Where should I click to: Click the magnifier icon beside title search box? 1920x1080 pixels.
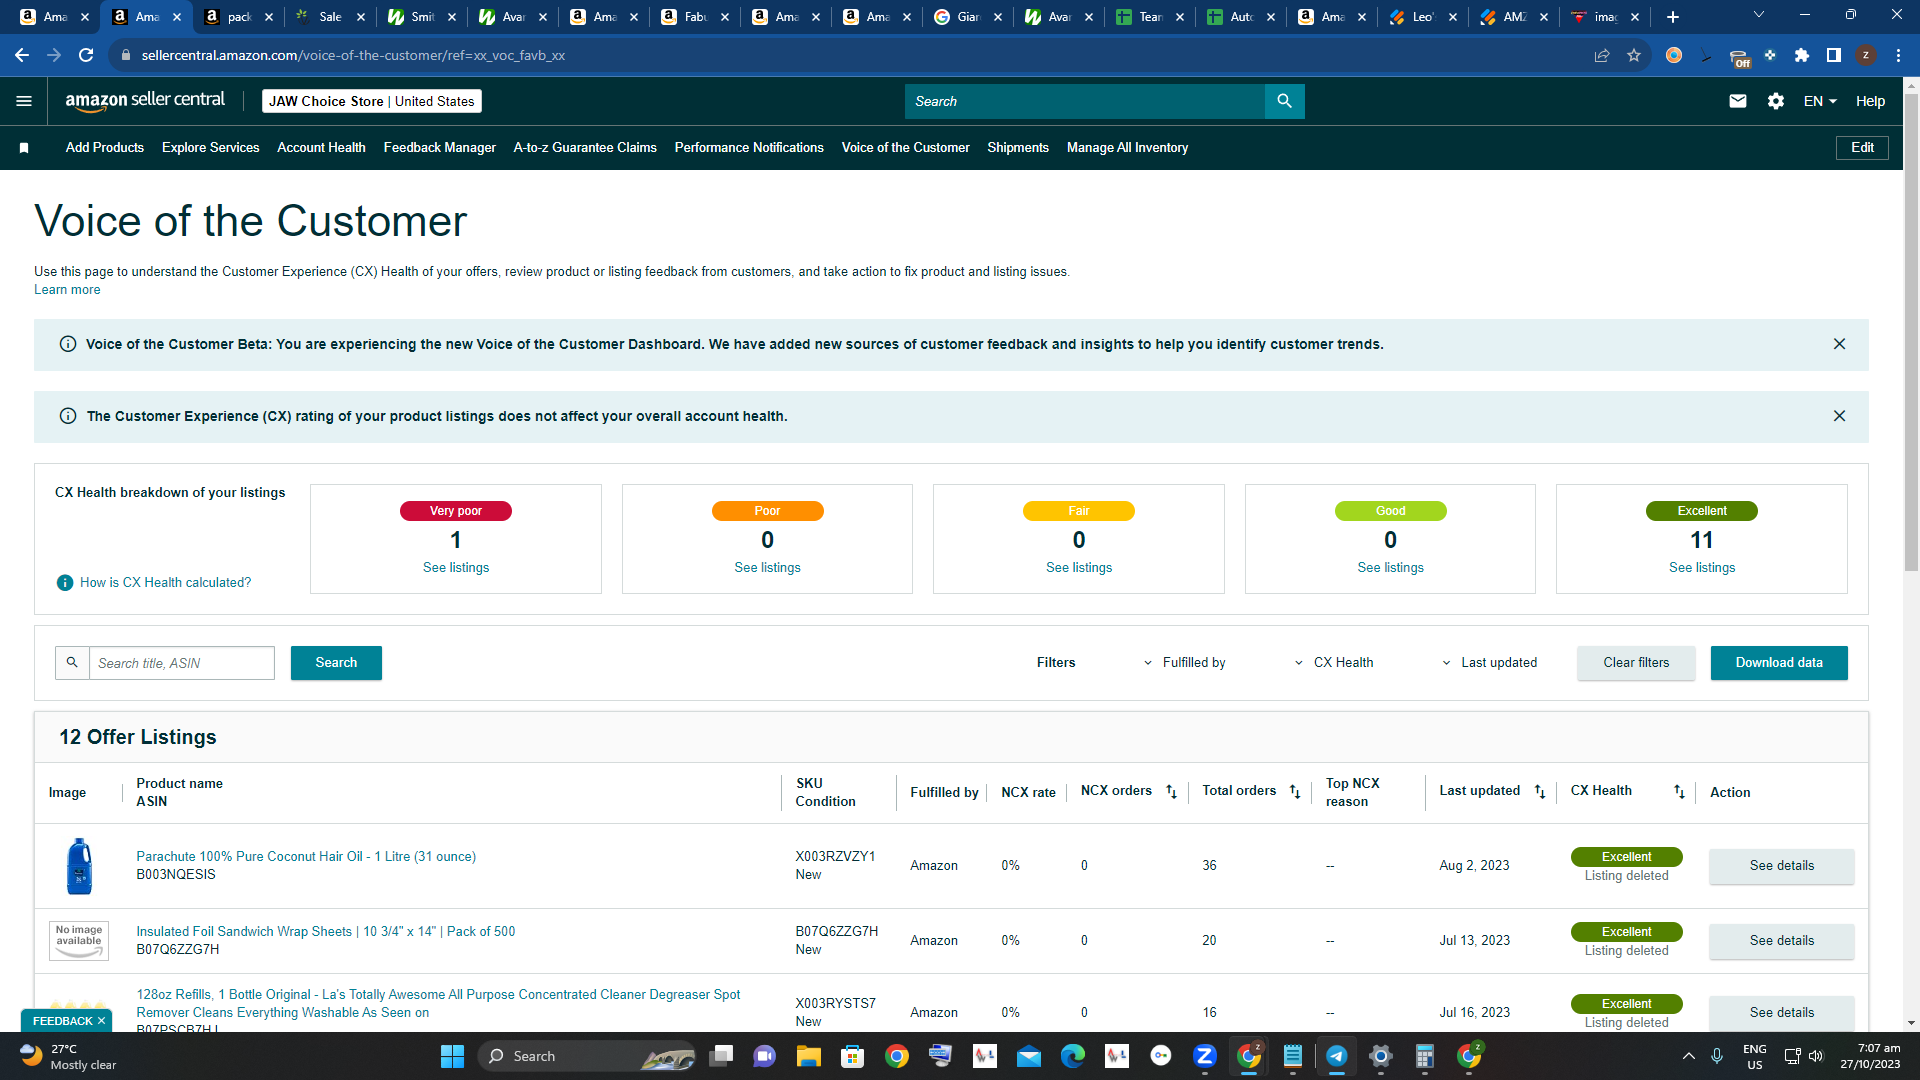[72, 663]
